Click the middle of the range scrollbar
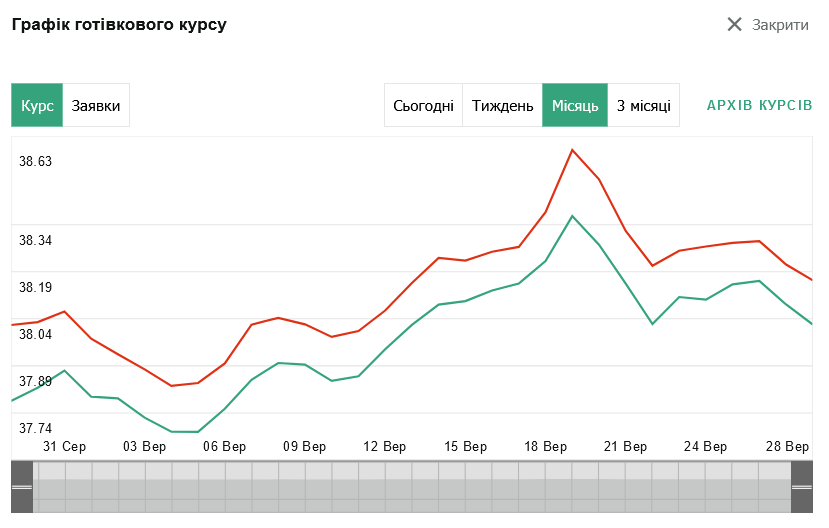This screenshot has height=528, width=829. [412, 487]
